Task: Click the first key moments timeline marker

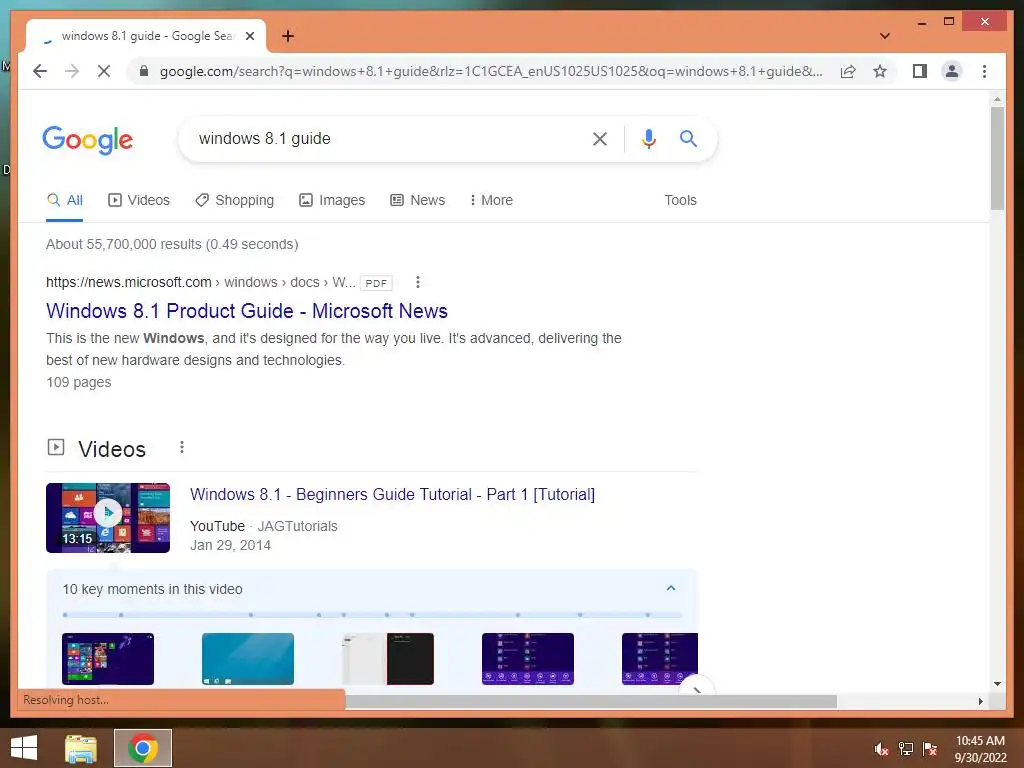Action: tap(65, 615)
